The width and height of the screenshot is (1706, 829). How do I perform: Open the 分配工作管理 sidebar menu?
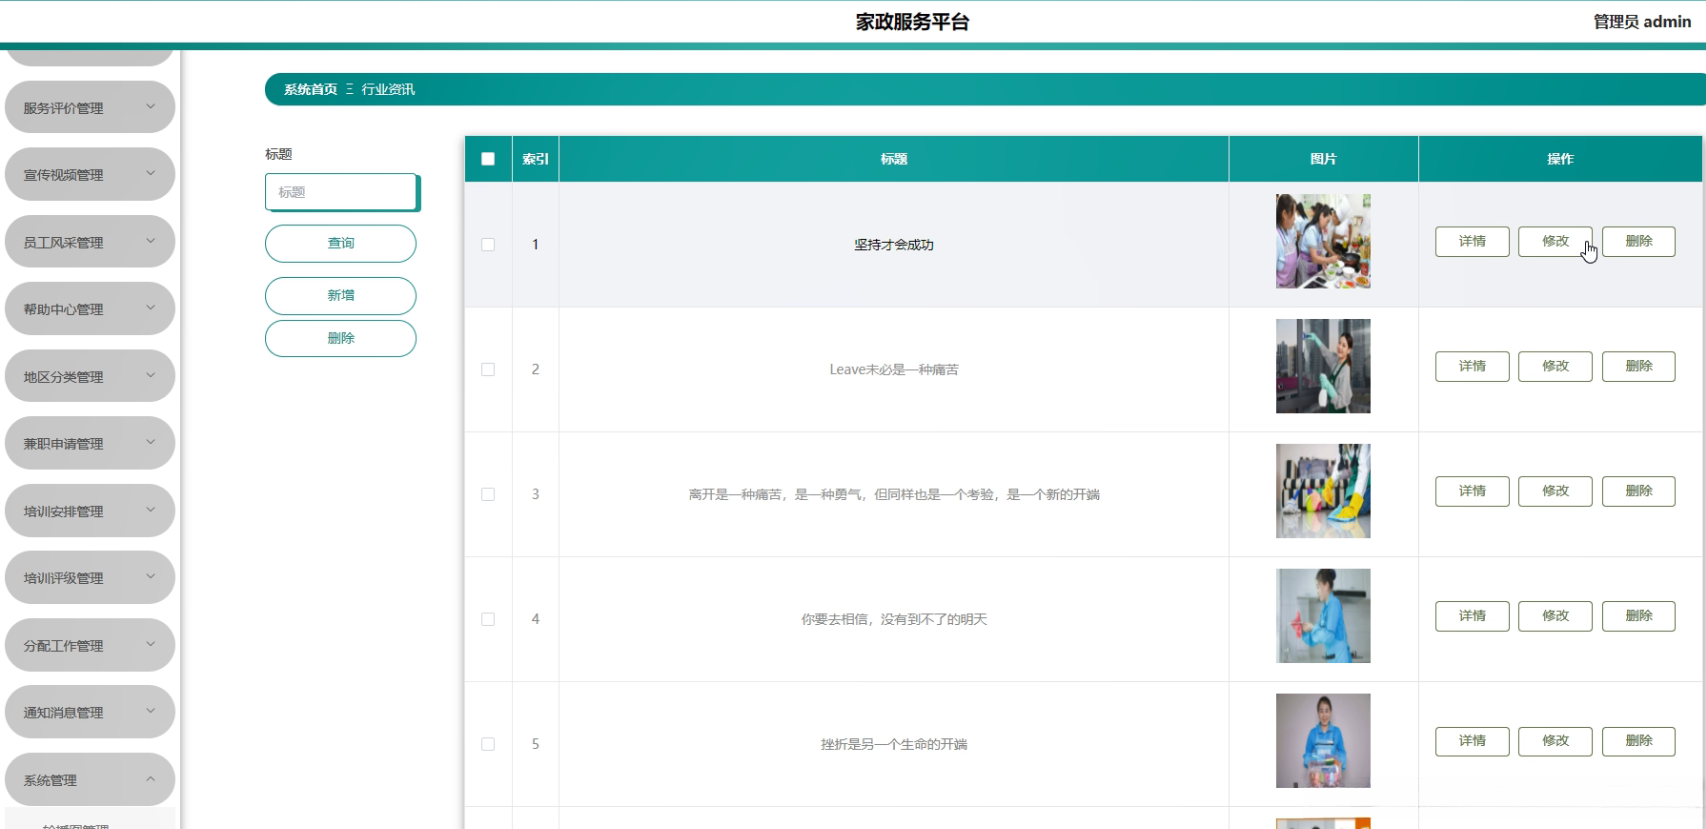coord(90,645)
